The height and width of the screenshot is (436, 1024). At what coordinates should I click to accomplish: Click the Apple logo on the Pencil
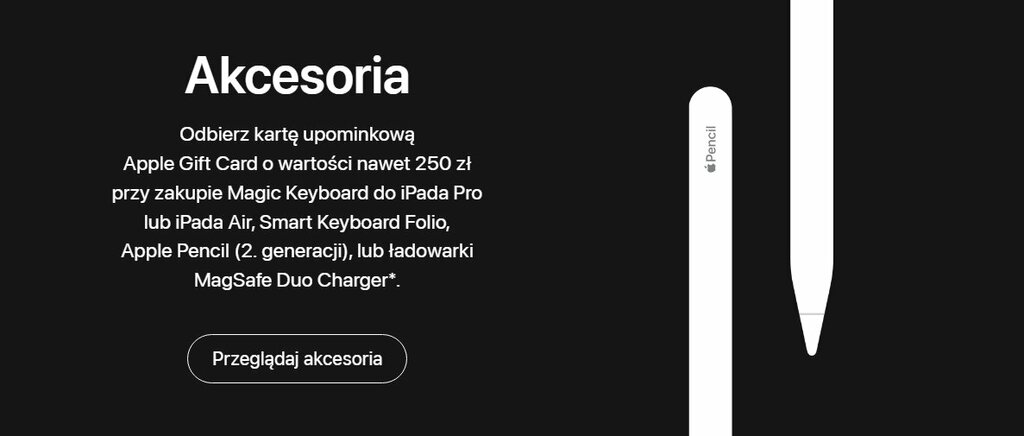point(711,168)
